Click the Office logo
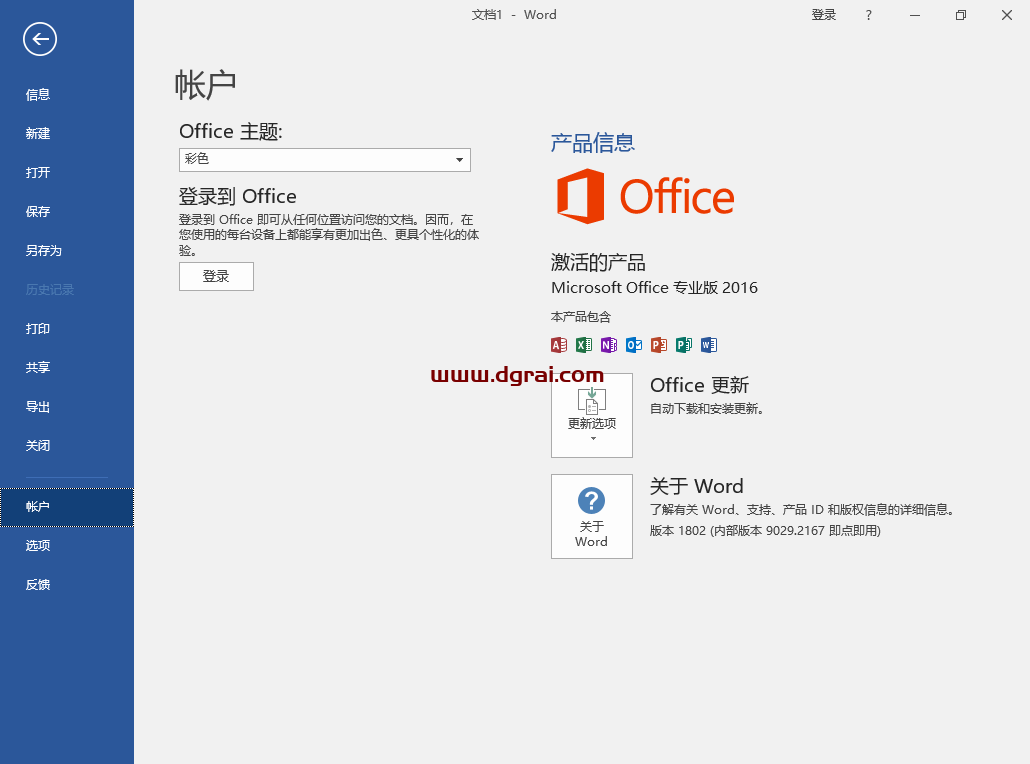The height and width of the screenshot is (764, 1030). (645, 196)
